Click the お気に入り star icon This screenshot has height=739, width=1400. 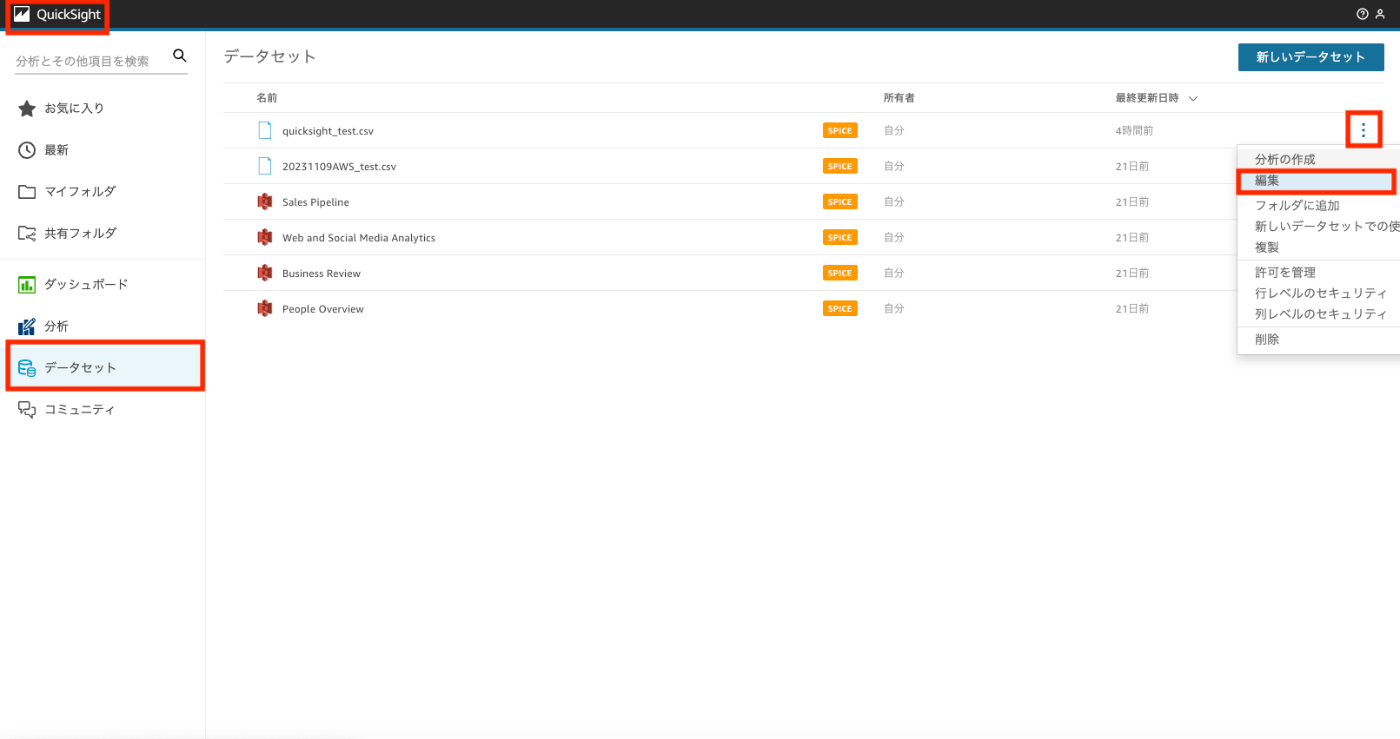click(x=27, y=108)
